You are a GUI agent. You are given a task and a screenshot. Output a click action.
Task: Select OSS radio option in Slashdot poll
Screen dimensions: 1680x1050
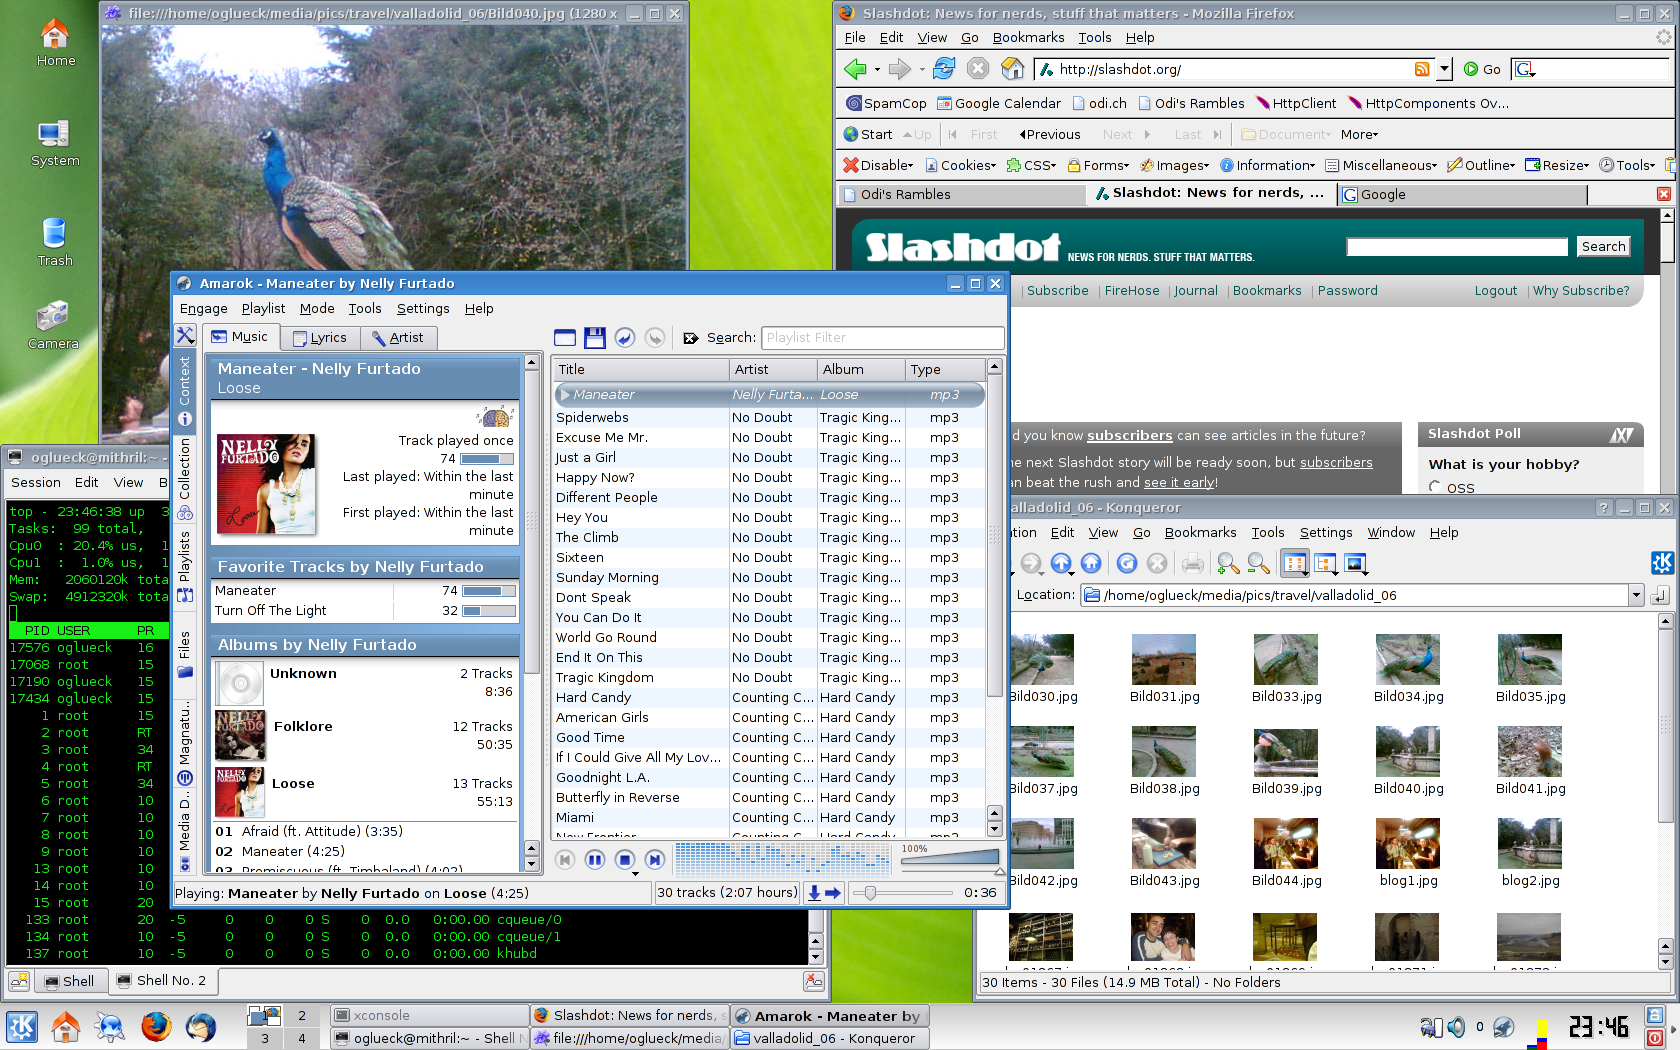1435,487
